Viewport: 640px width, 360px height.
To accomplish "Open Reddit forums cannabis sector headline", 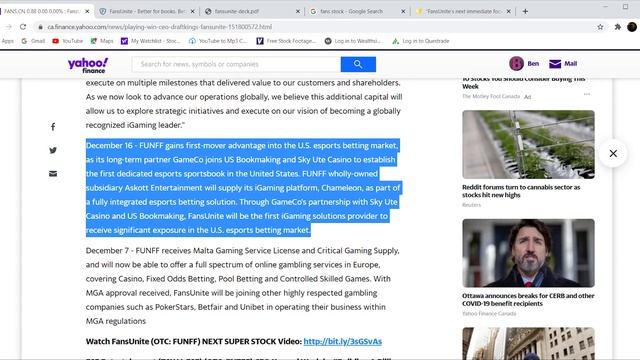I will click(x=521, y=191).
